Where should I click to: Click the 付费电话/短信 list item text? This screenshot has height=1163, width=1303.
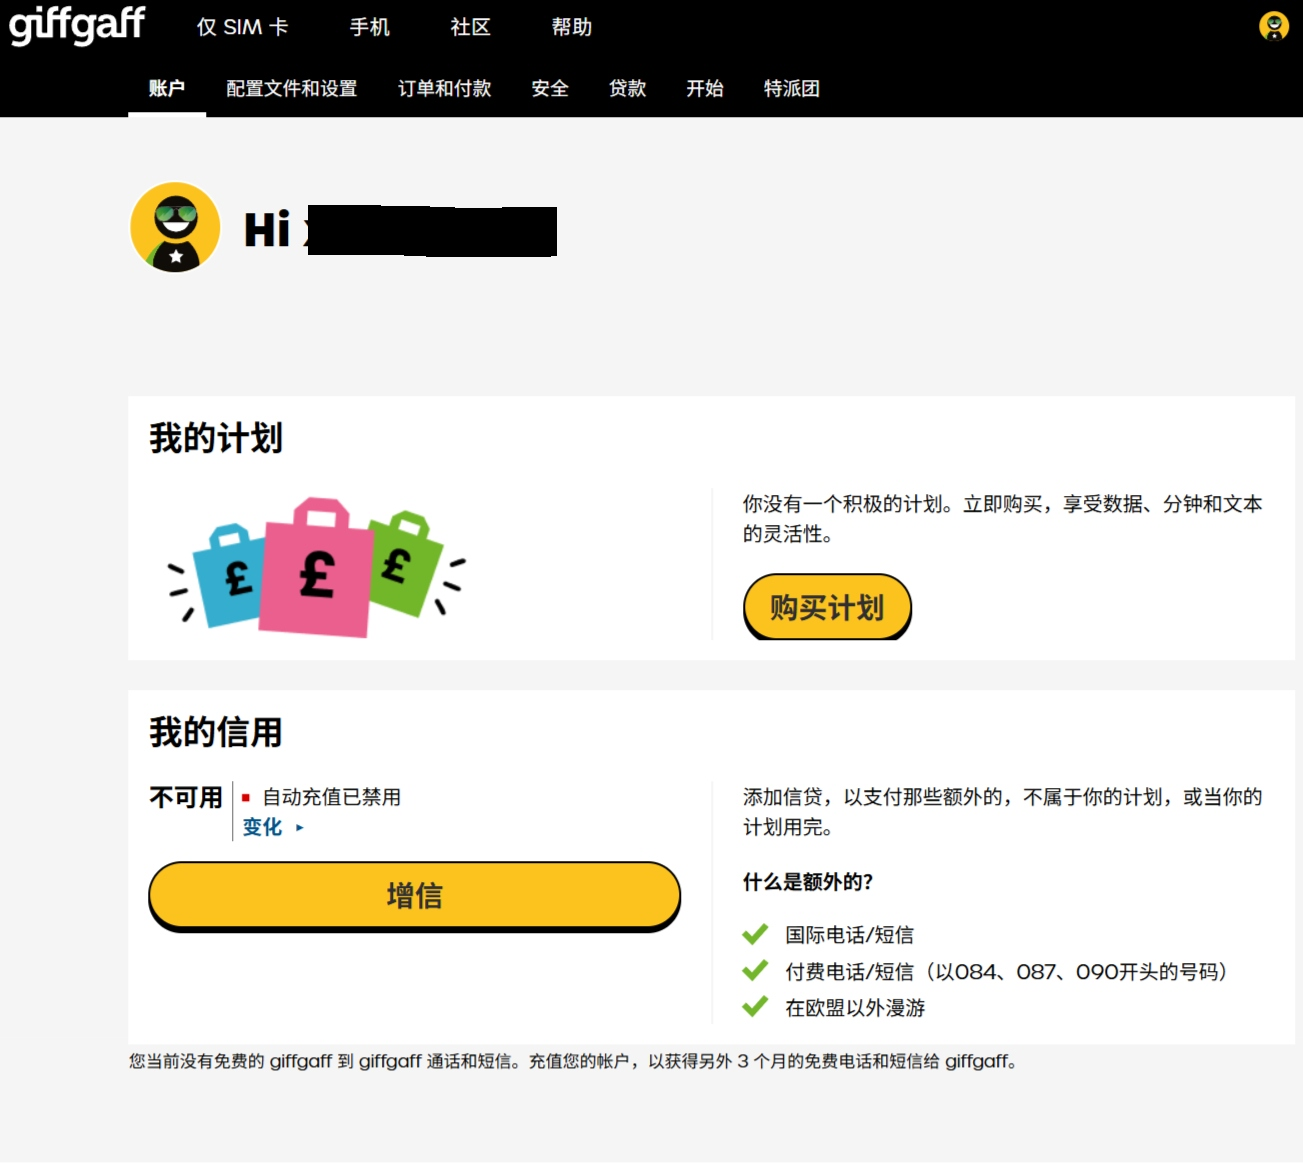pyautogui.click(x=1006, y=971)
